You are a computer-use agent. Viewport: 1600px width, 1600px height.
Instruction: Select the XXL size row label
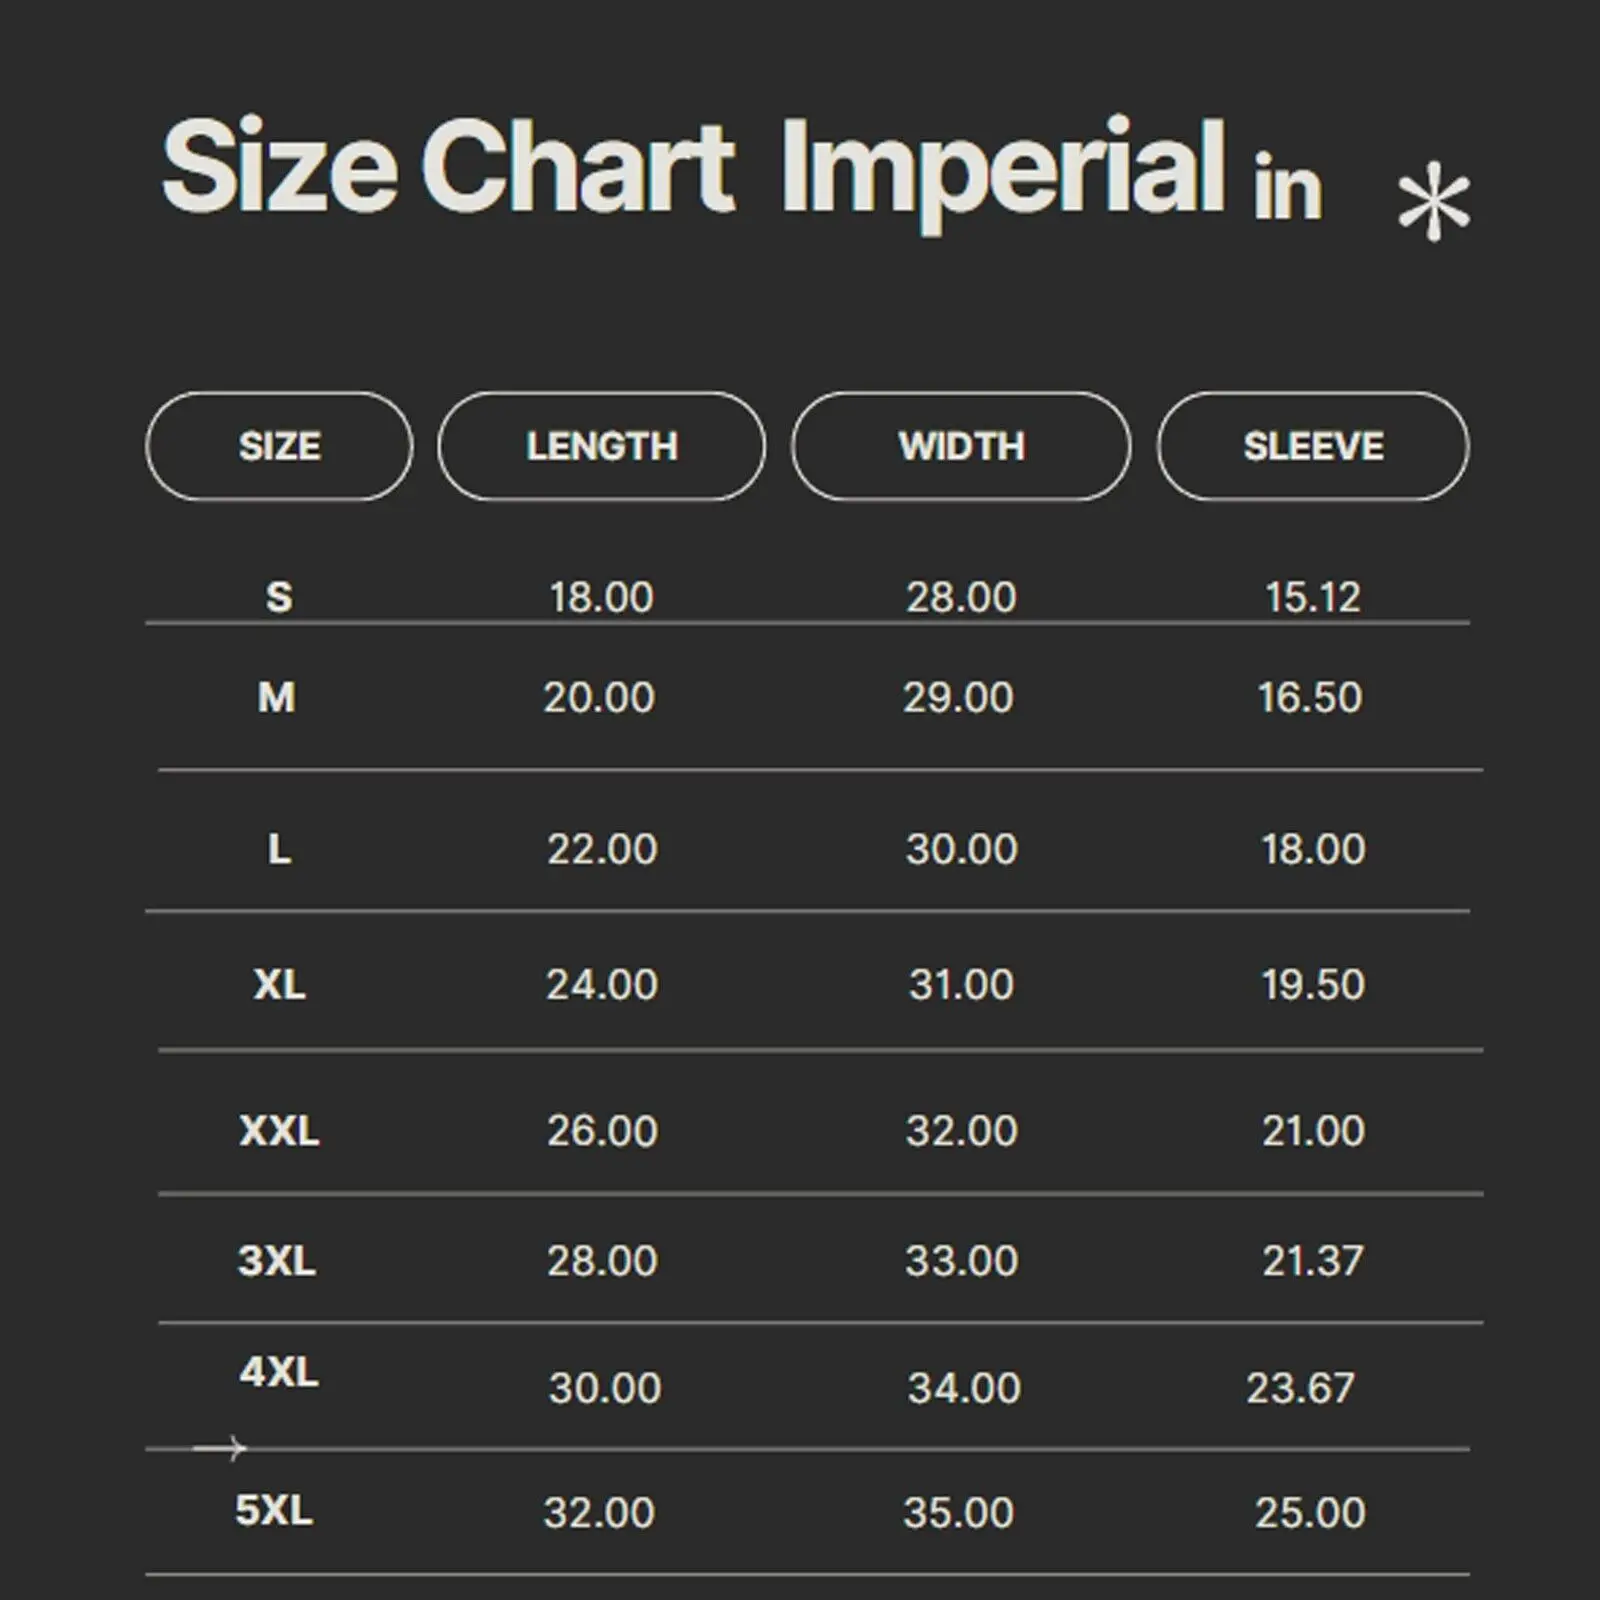(x=279, y=1131)
